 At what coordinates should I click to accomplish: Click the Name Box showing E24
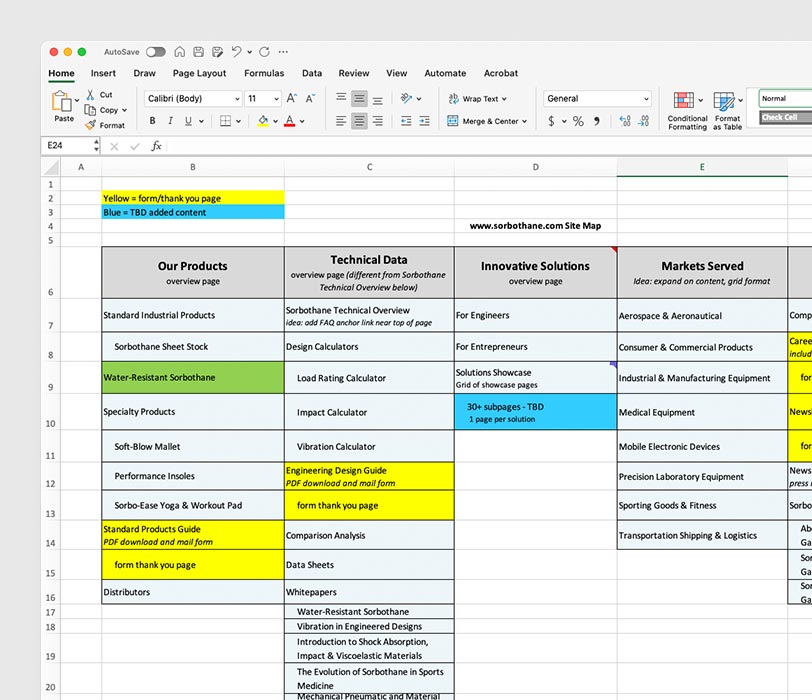point(70,145)
